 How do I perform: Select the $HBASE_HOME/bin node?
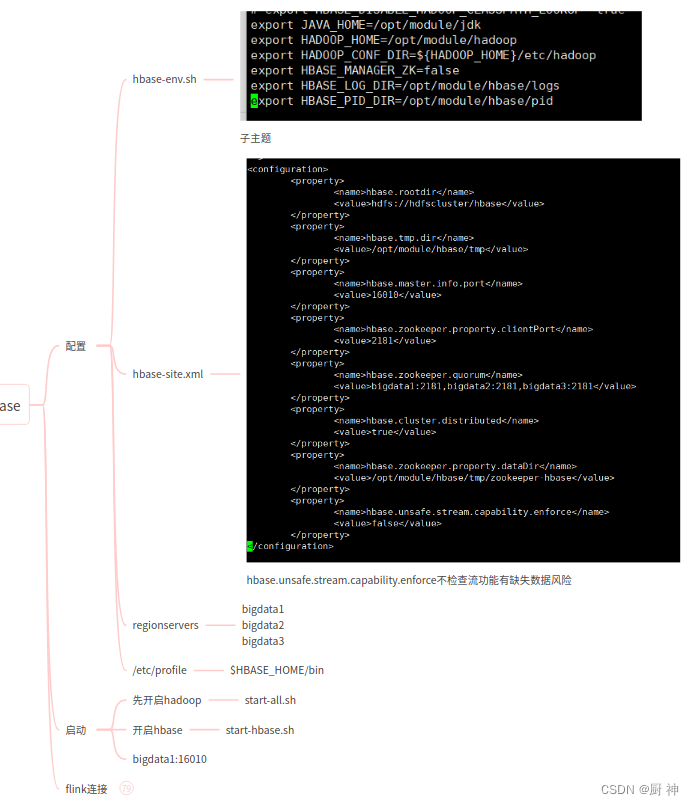(x=277, y=670)
